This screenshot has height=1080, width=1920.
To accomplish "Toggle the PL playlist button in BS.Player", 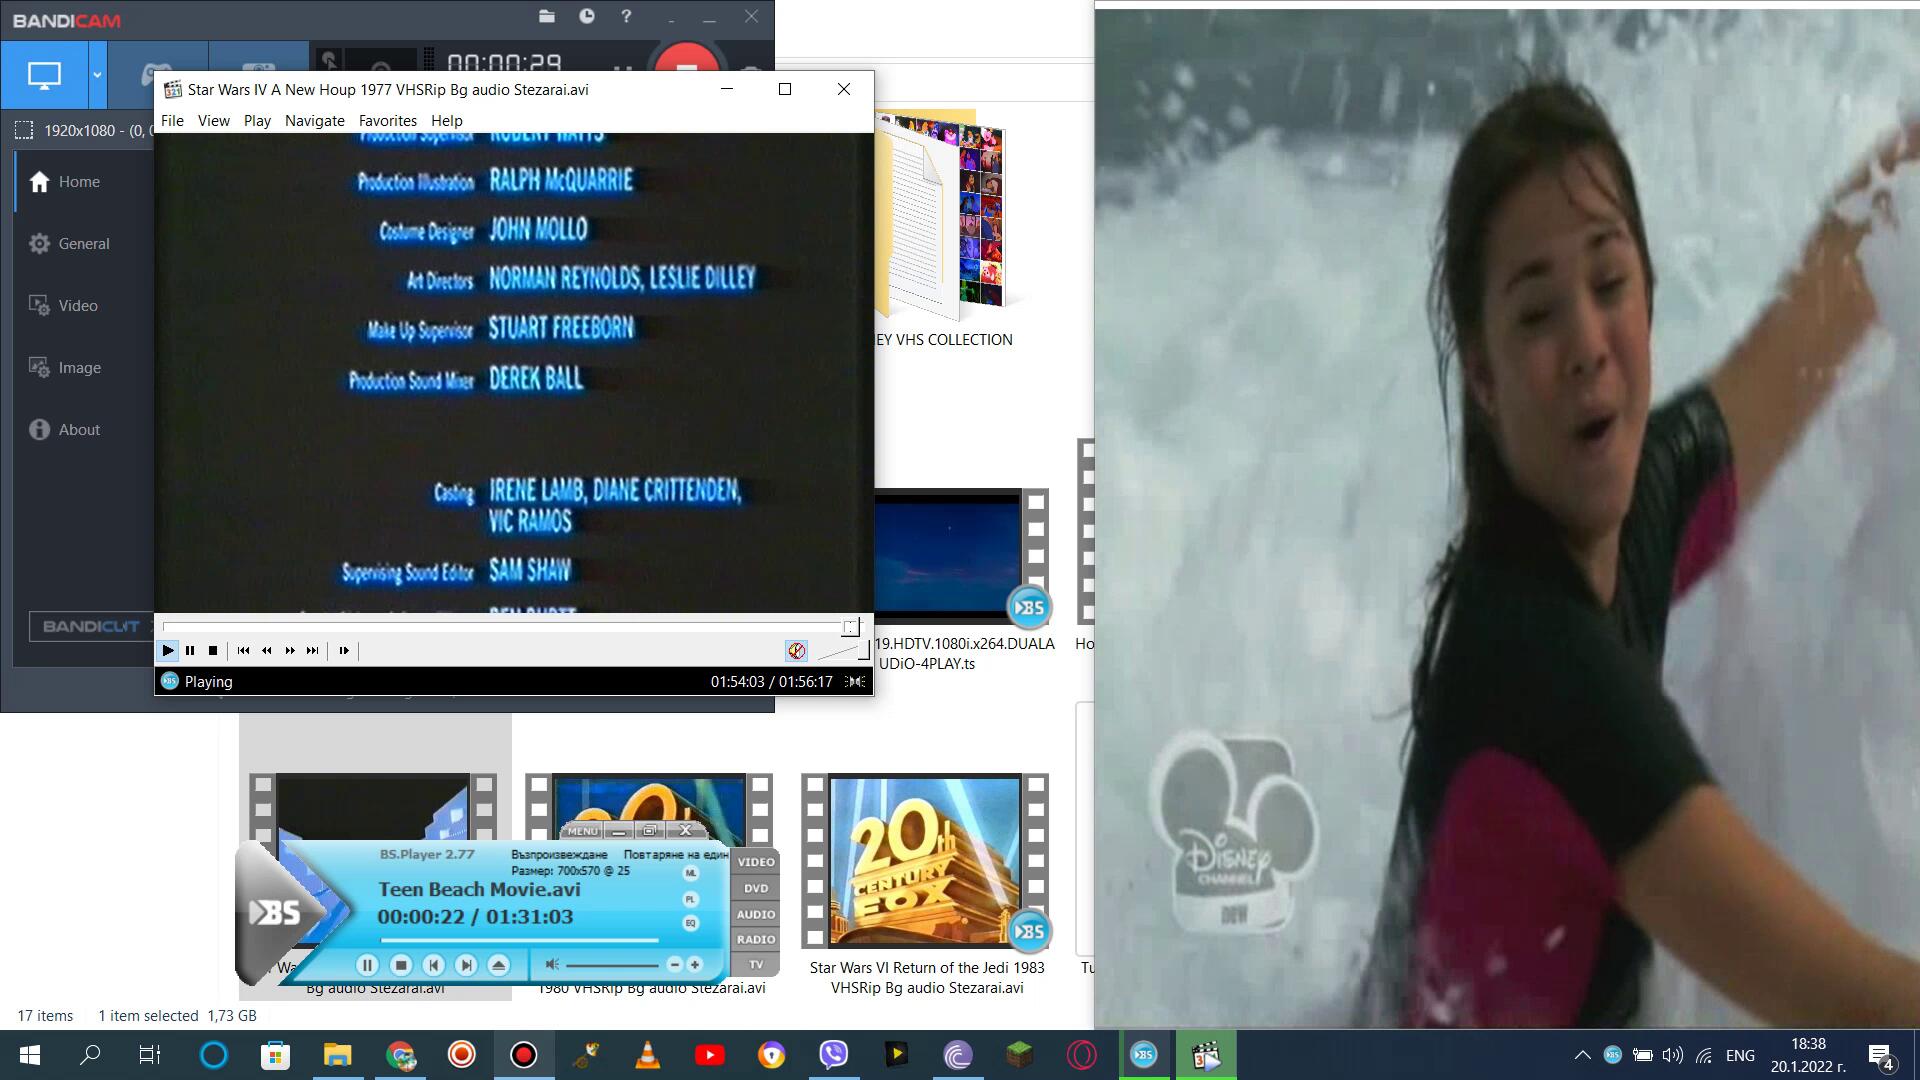I will [690, 899].
